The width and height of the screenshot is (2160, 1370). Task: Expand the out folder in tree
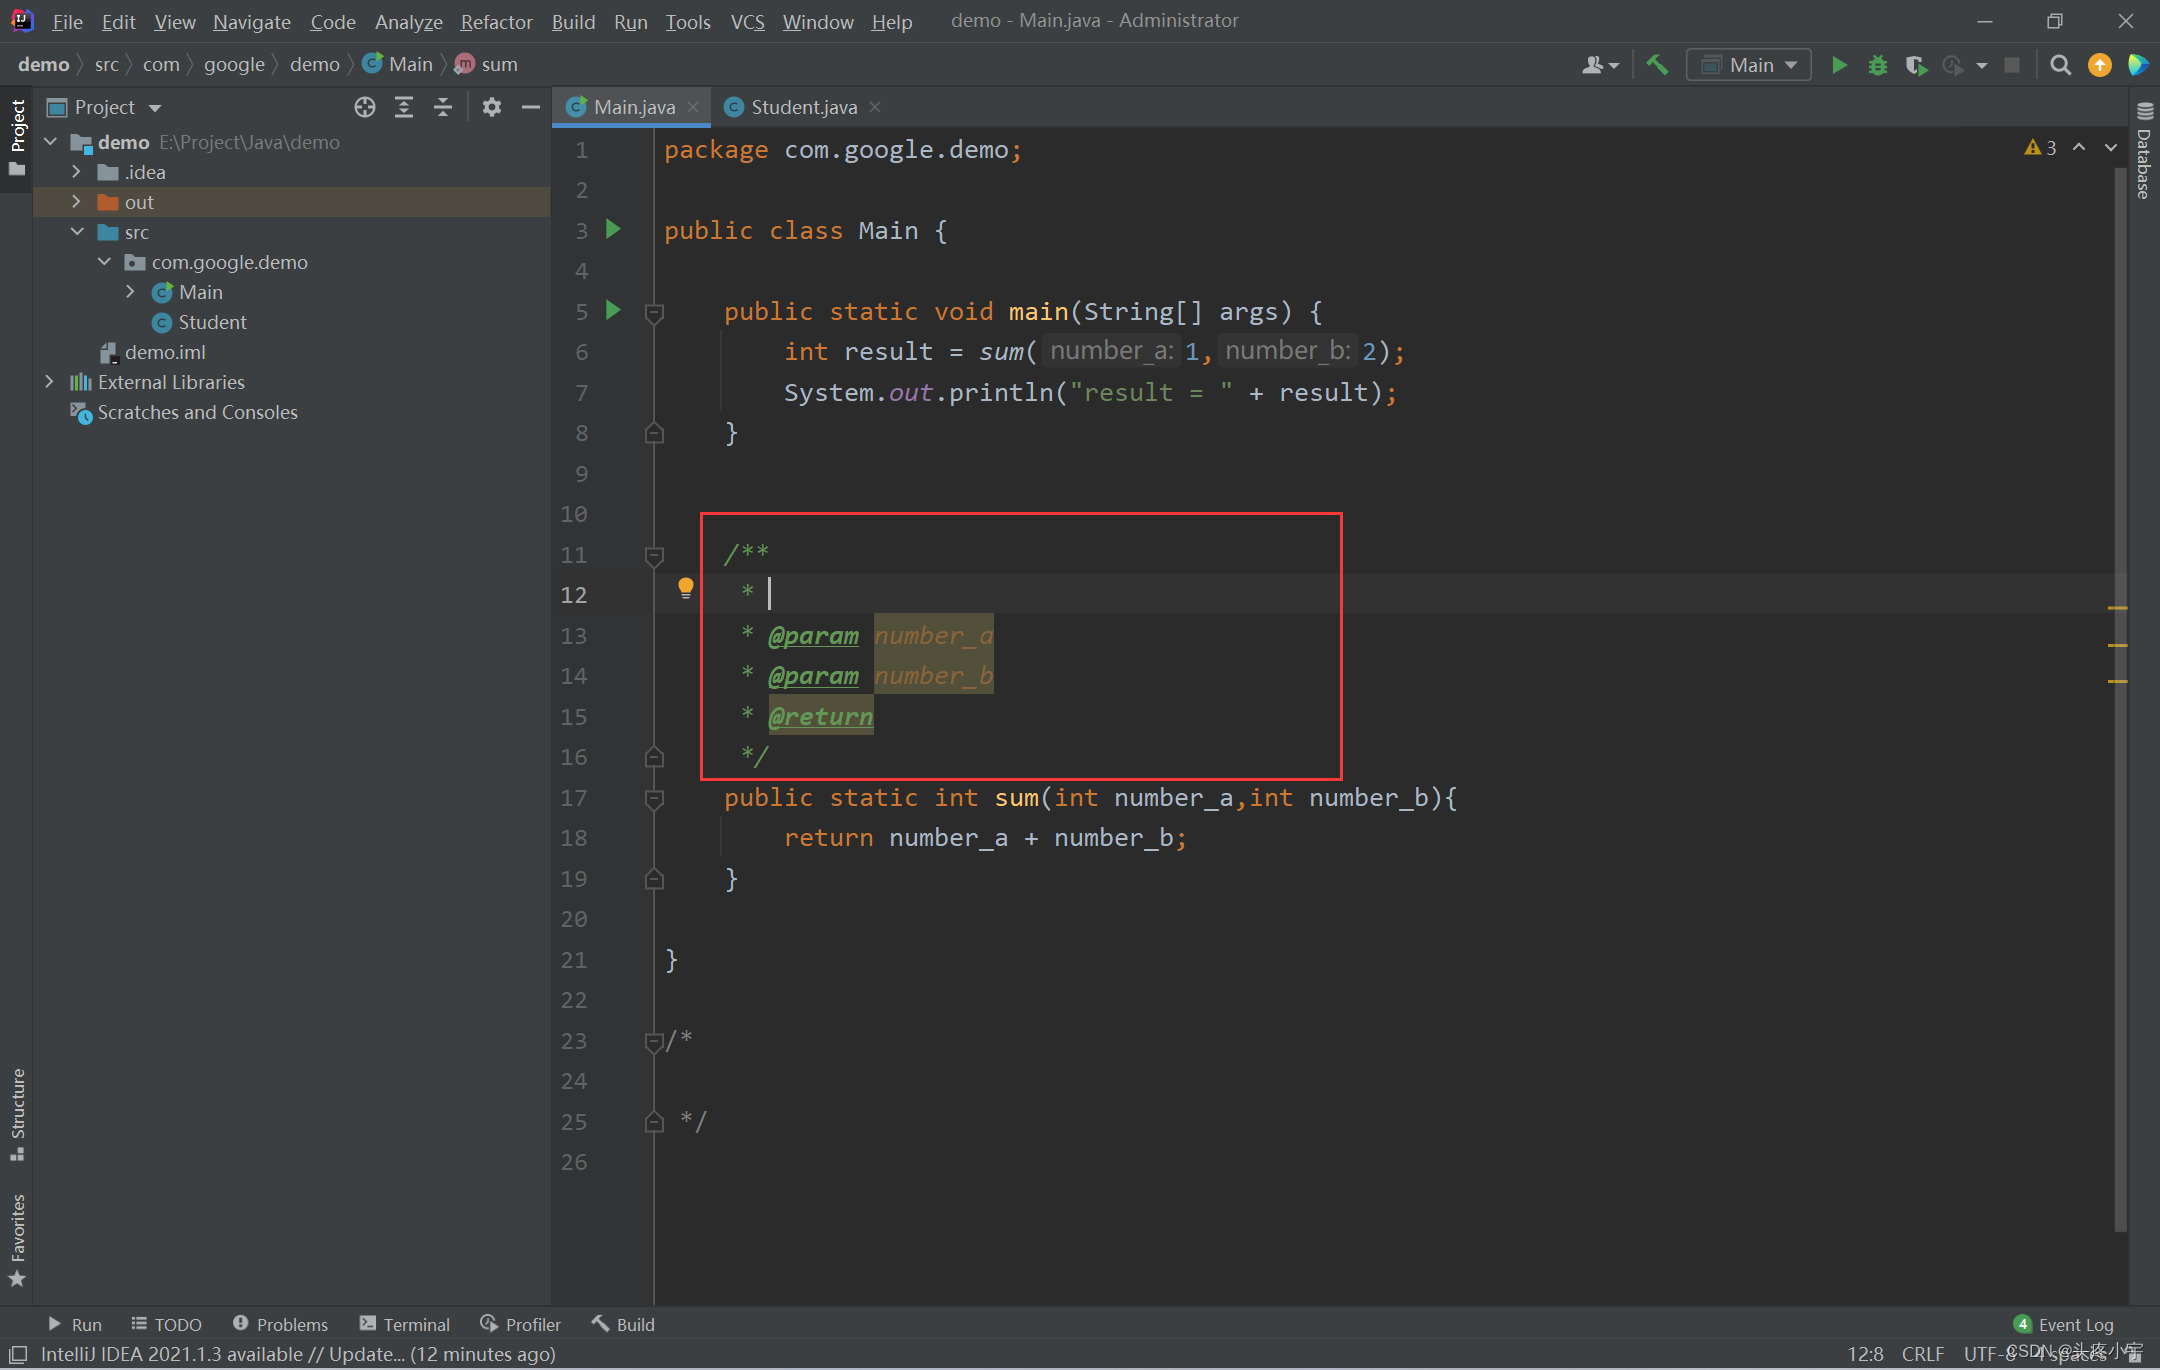pyautogui.click(x=77, y=202)
